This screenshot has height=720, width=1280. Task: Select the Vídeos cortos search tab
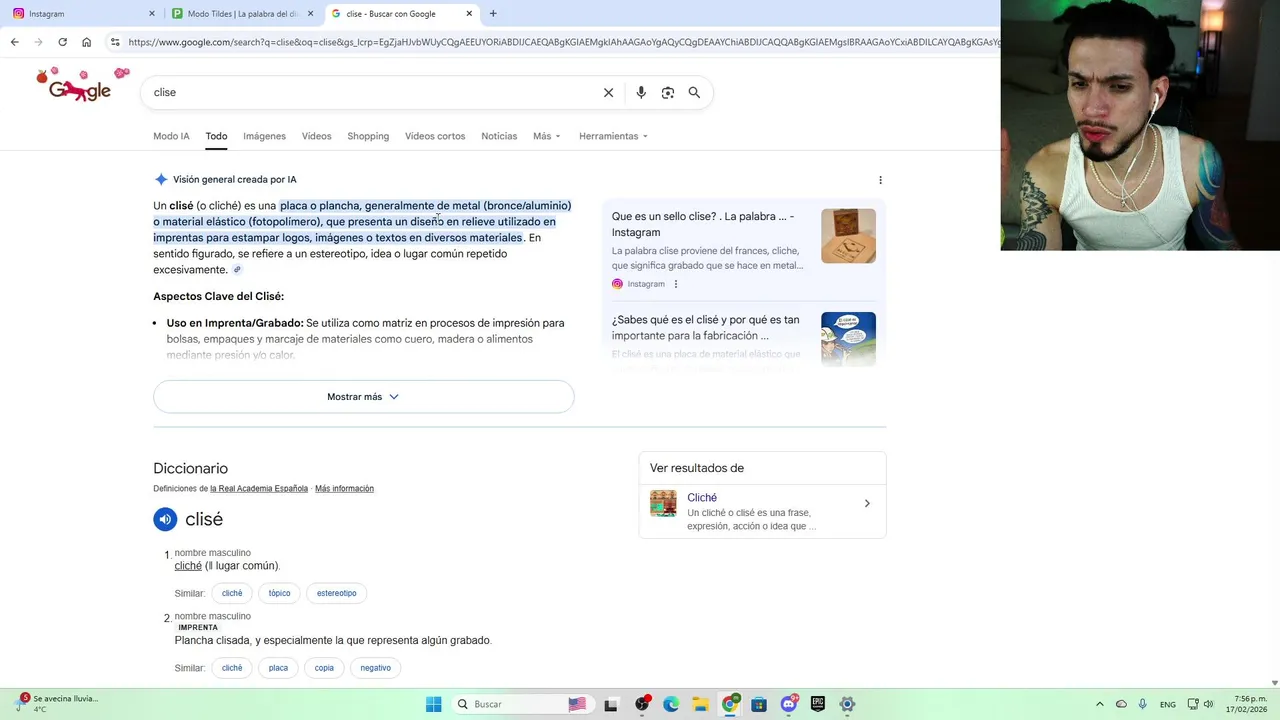click(x=435, y=136)
